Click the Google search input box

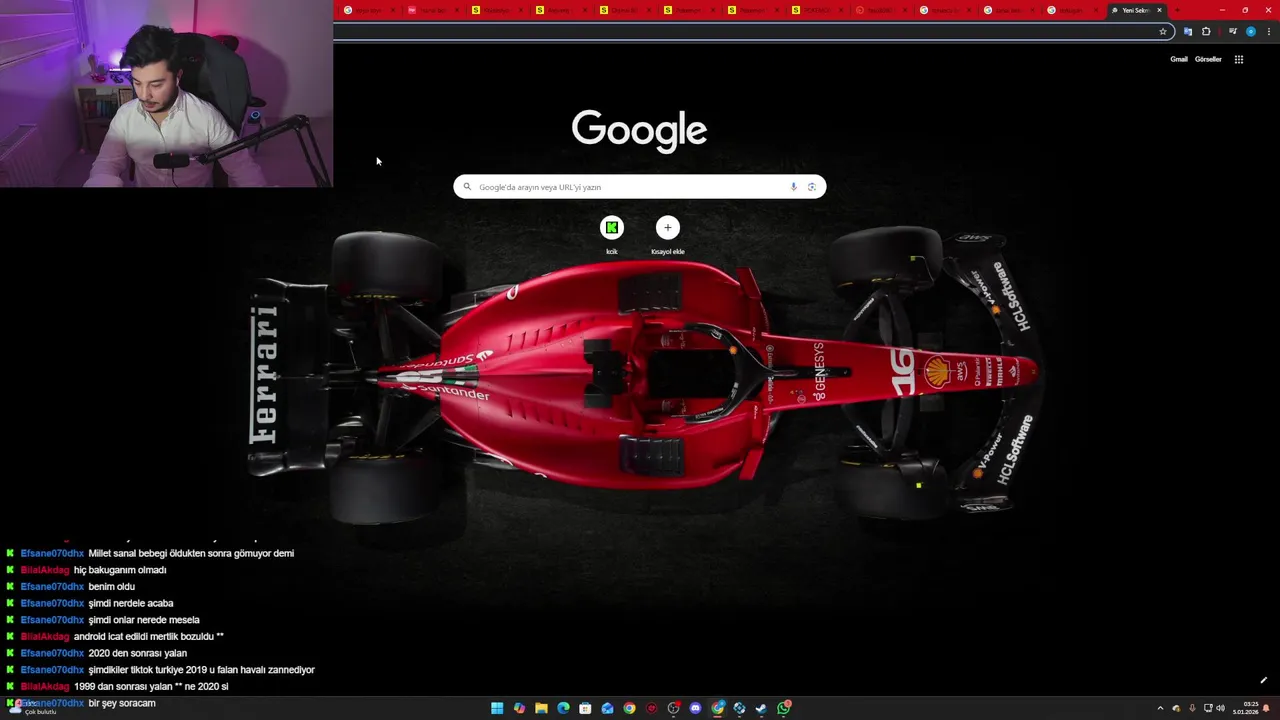[640, 187]
